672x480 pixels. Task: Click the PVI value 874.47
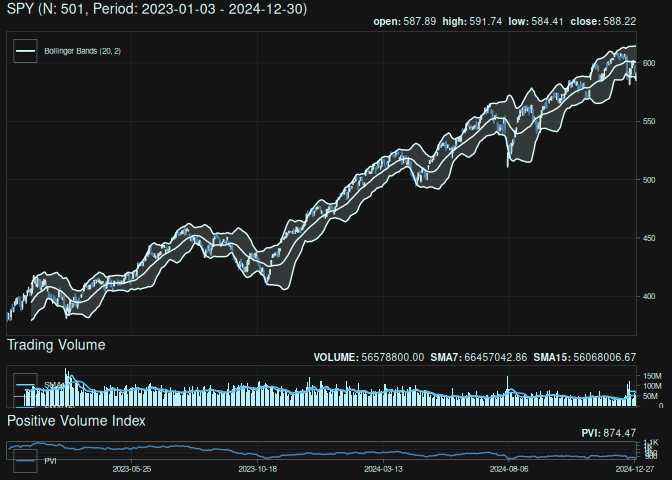pyautogui.click(x=620, y=433)
